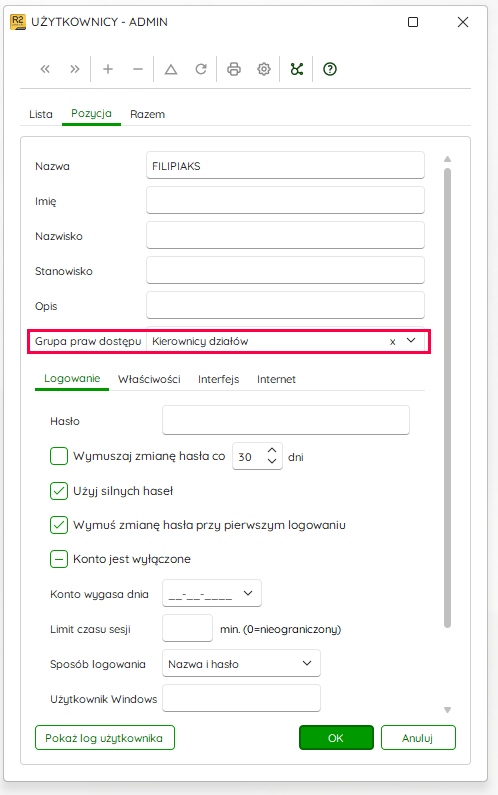Decrease password change days value

click(x=272, y=461)
